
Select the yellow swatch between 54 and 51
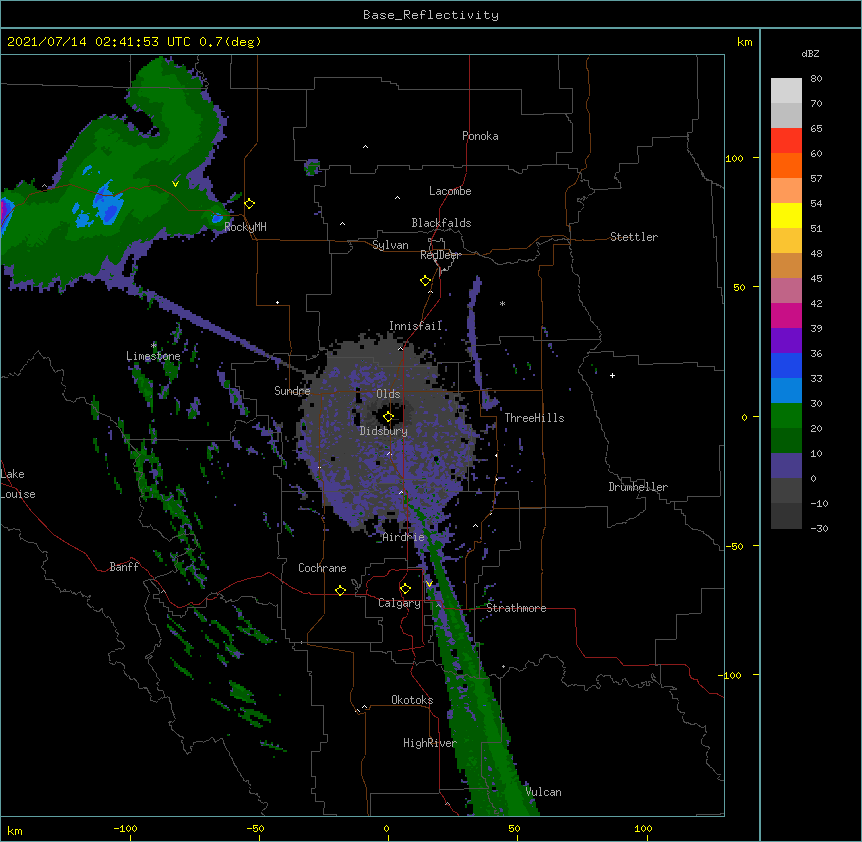786,215
